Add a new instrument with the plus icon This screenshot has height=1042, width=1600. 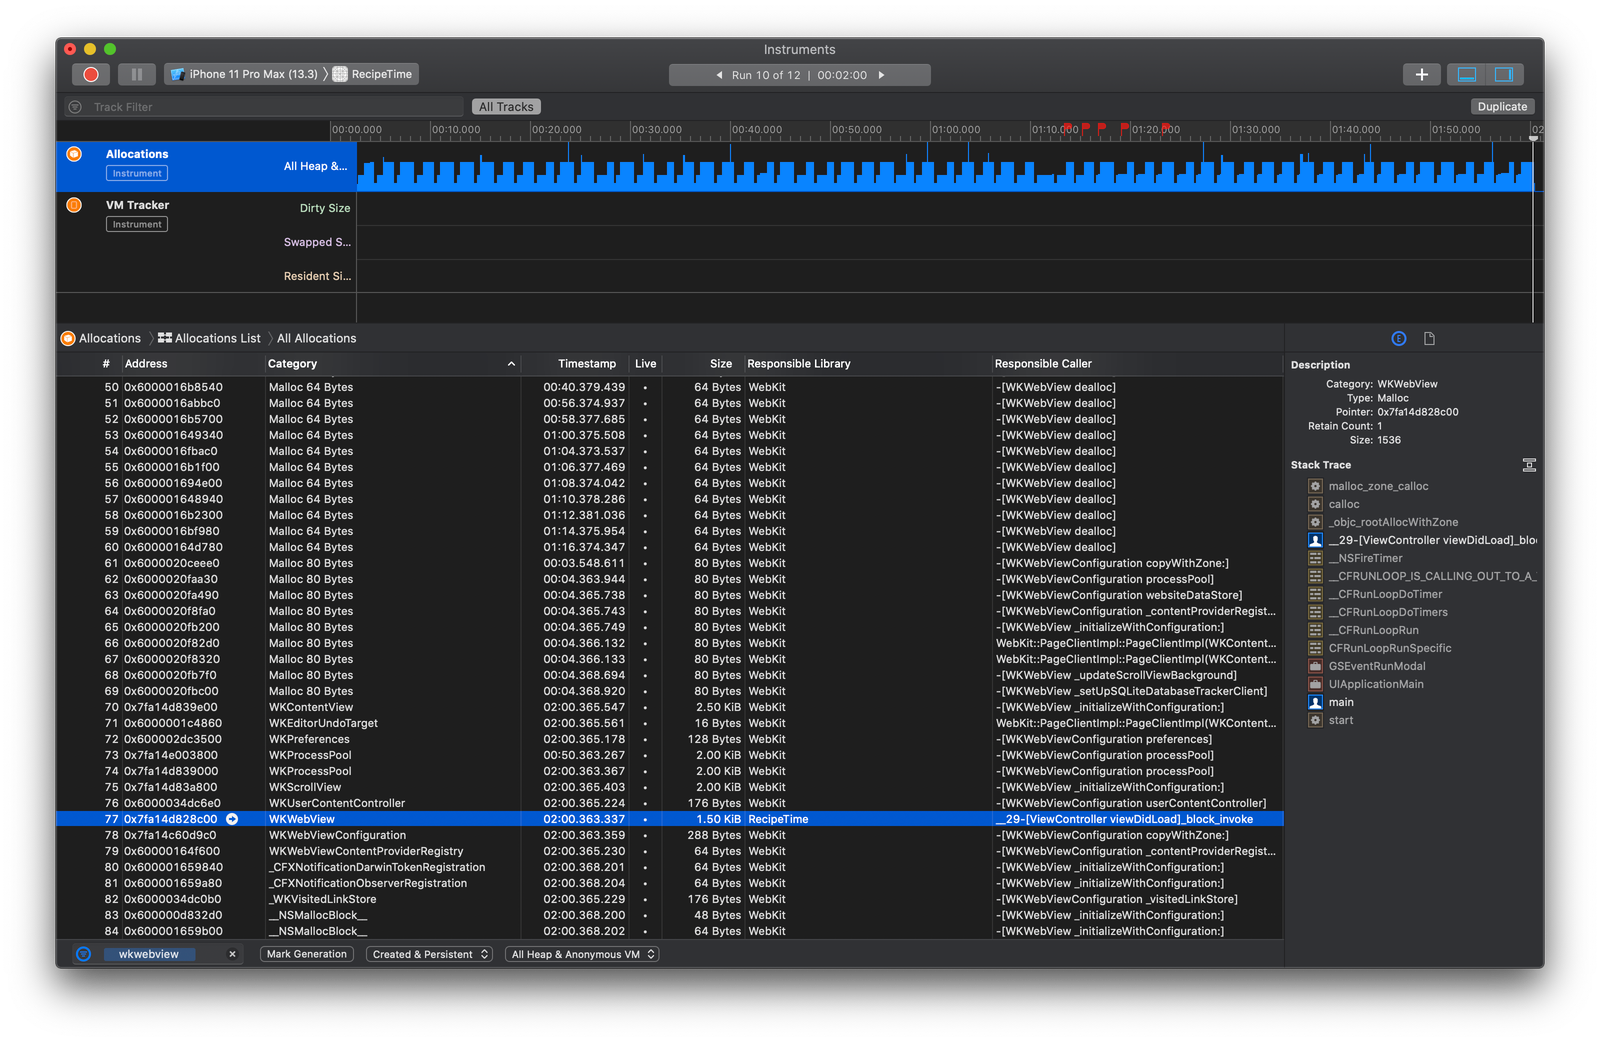pyautogui.click(x=1421, y=74)
